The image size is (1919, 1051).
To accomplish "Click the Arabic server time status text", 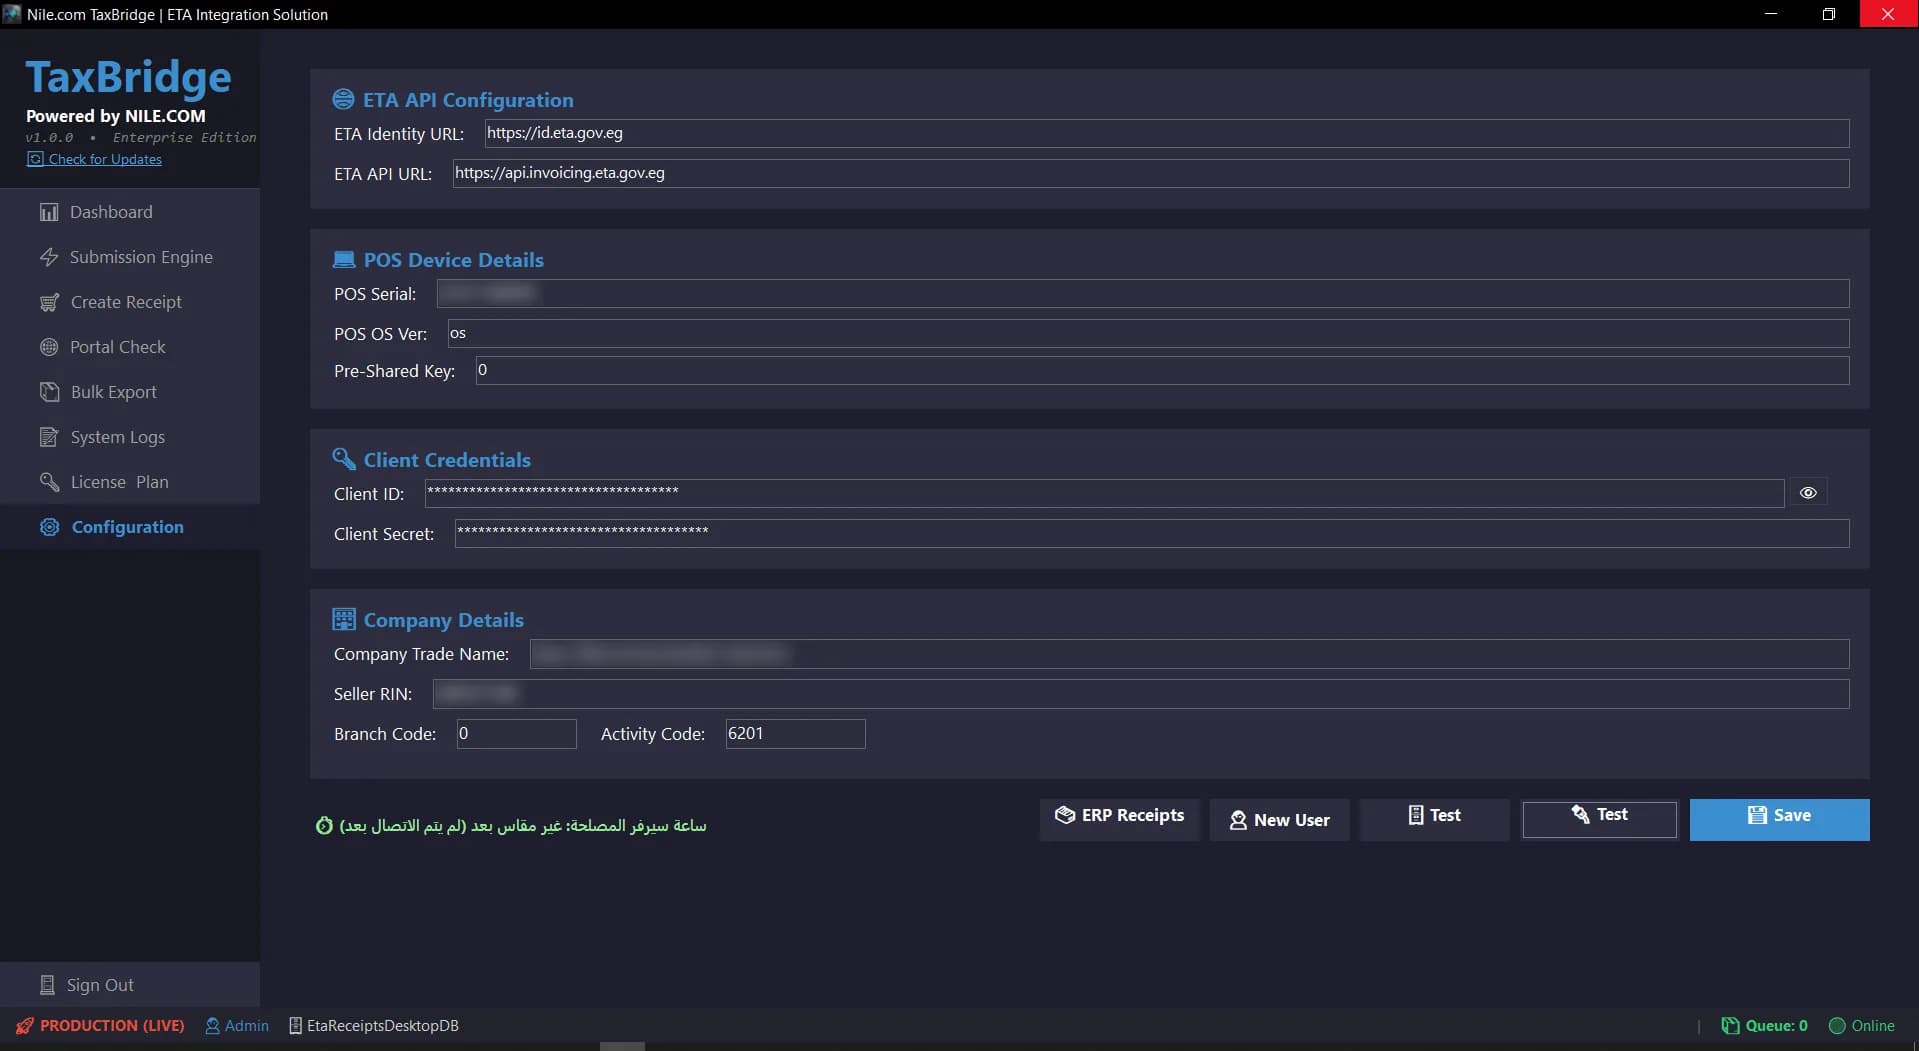I will point(523,825).
